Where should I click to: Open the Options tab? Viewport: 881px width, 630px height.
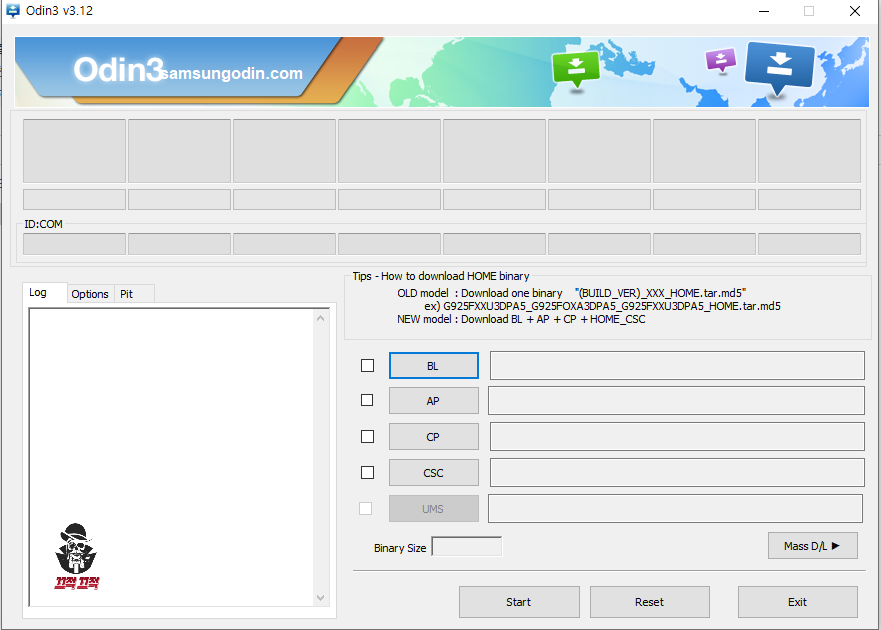click(90, 294)
